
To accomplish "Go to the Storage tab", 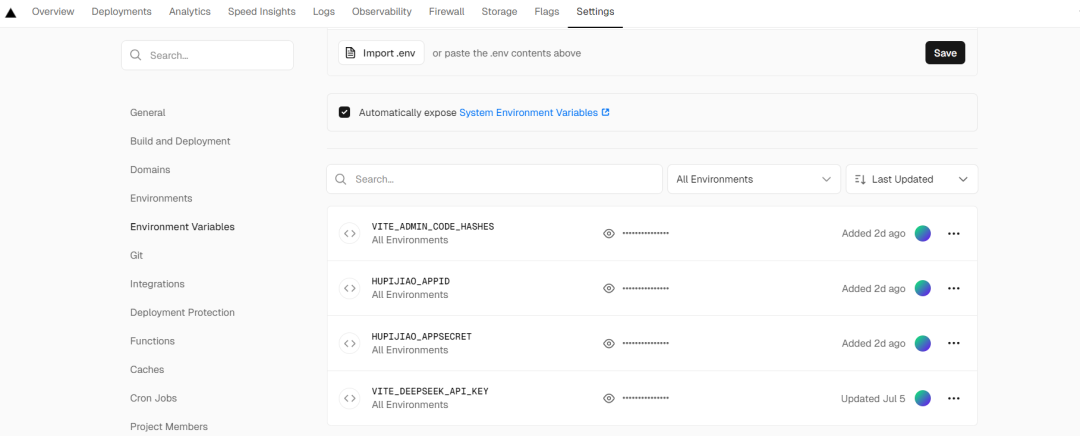I will pos(499,12).
